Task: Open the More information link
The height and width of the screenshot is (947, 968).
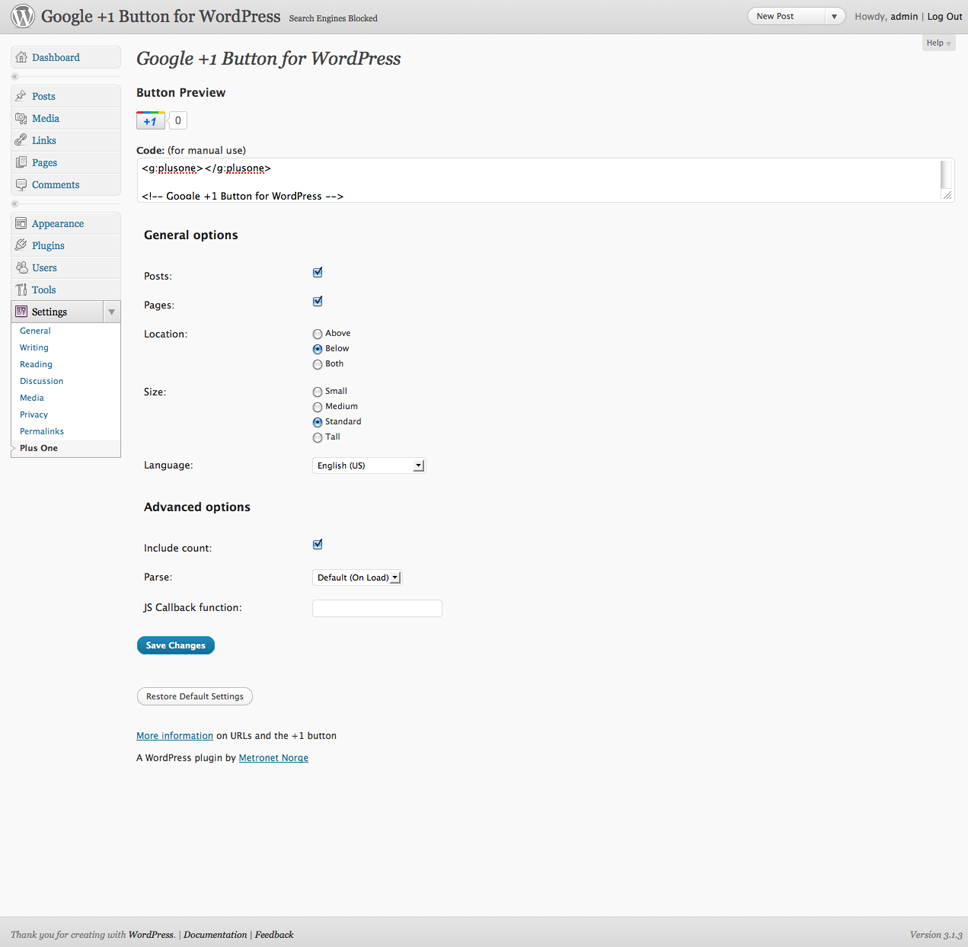Action: [x=175, y=736]
